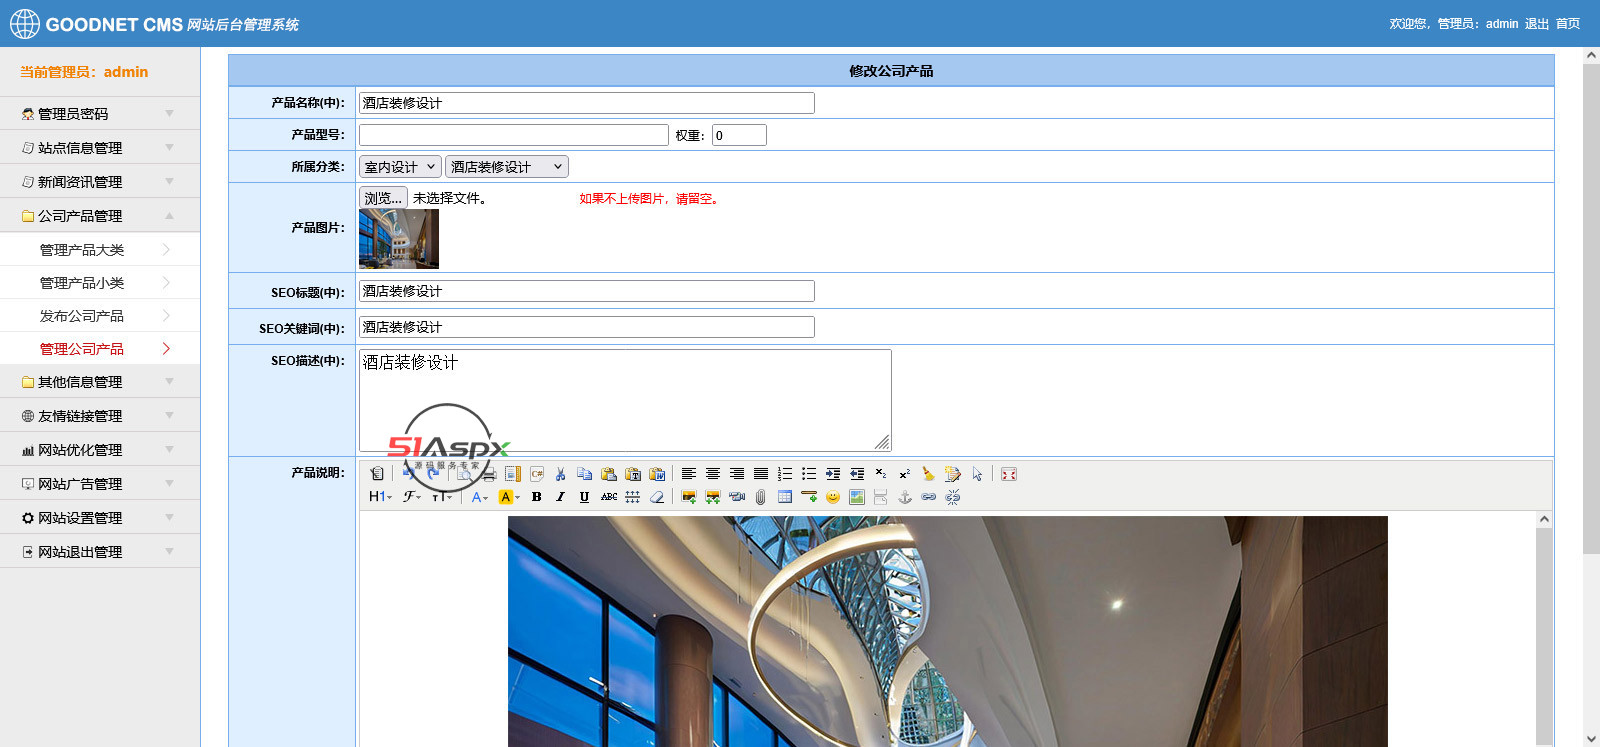This screenshot has height=747, width=1600.
Task: Italicize the selected text
Action: [561, 497]
